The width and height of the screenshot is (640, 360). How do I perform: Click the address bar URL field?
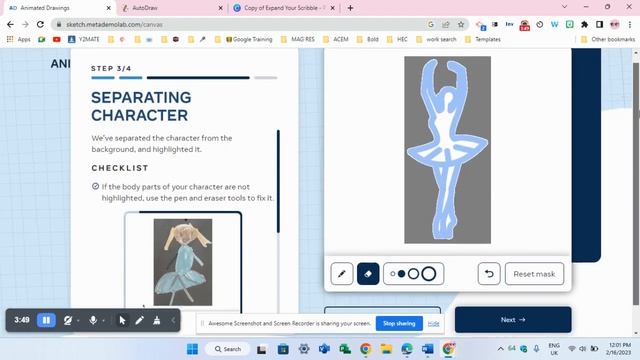click(241, 24)
